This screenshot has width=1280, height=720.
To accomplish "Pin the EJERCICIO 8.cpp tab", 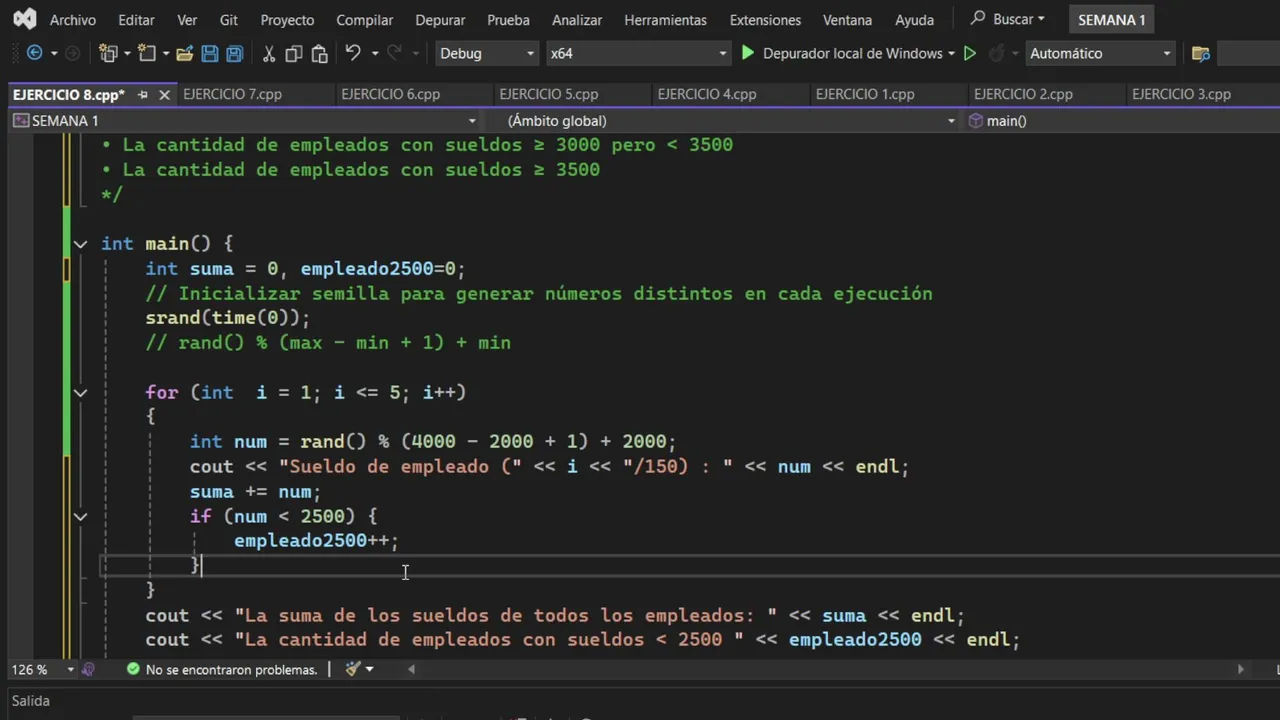I will pos(142,94).
